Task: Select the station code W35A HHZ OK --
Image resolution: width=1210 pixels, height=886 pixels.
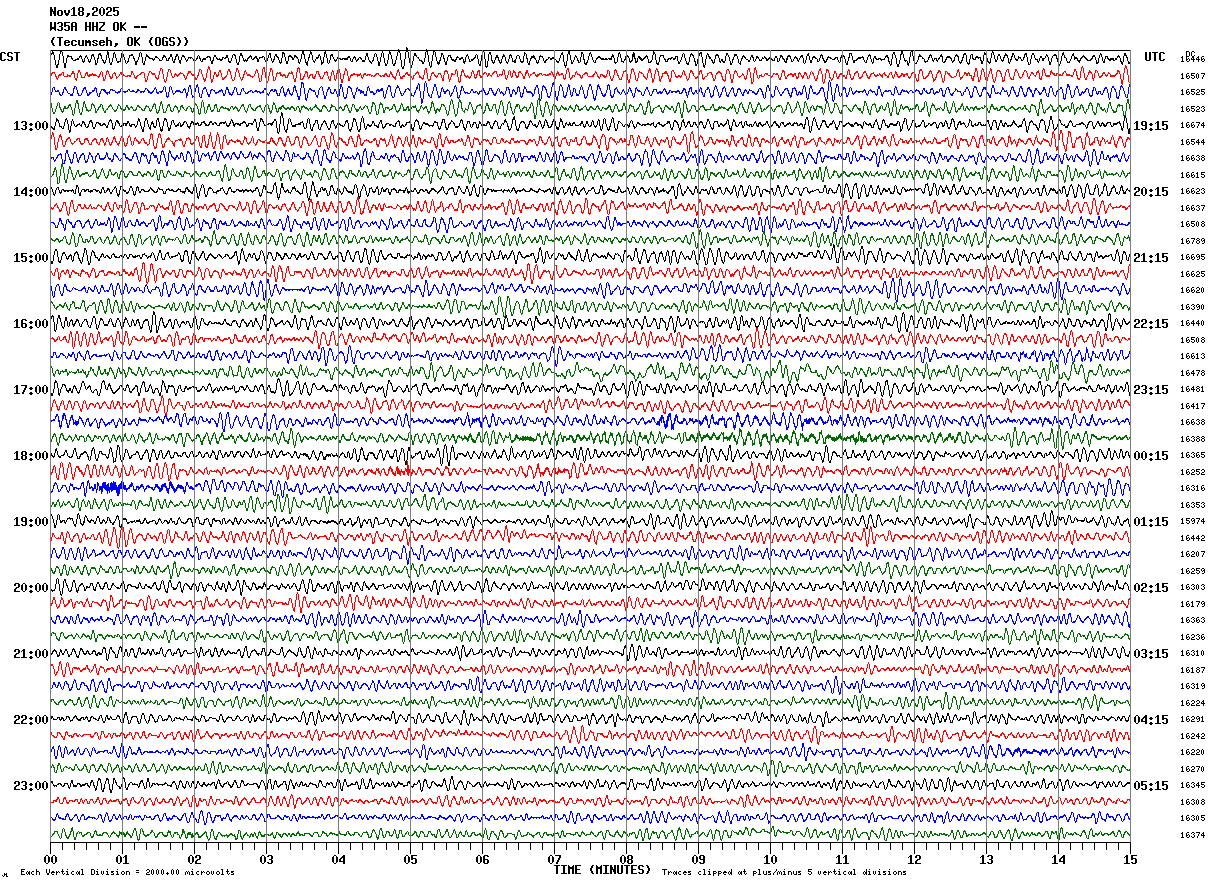Action: pyautogui.click(x=98, y=27)
